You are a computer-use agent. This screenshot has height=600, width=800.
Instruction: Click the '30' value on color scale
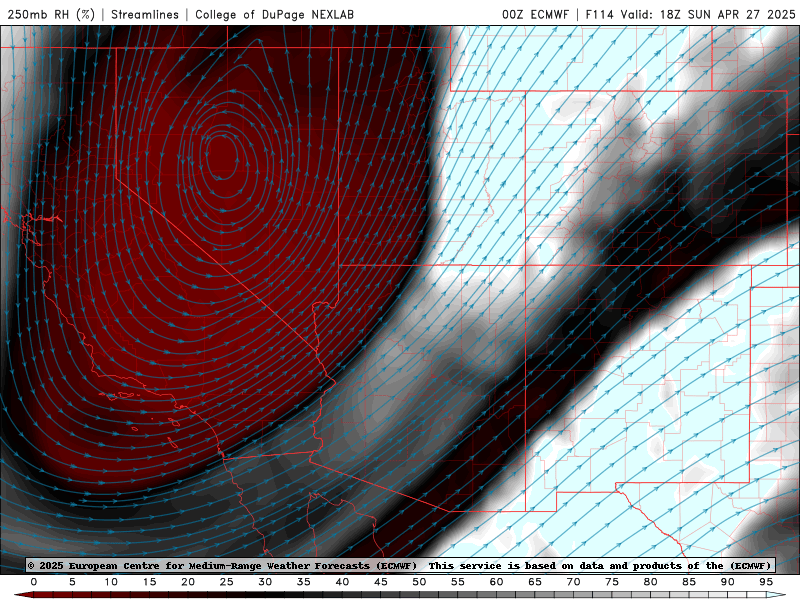click(x=265, y=582)
